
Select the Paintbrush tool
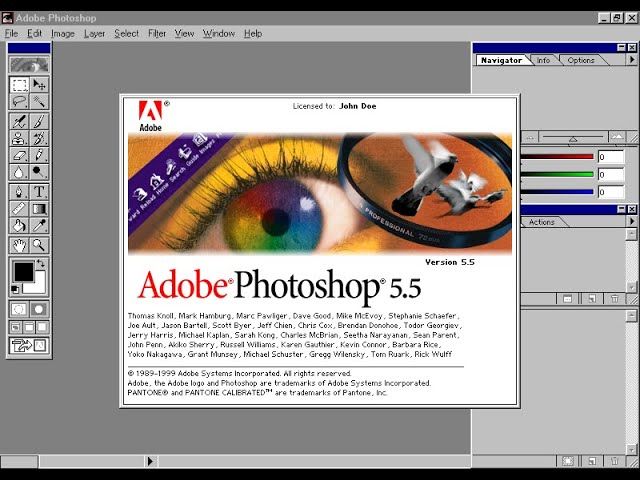point(40,121)
